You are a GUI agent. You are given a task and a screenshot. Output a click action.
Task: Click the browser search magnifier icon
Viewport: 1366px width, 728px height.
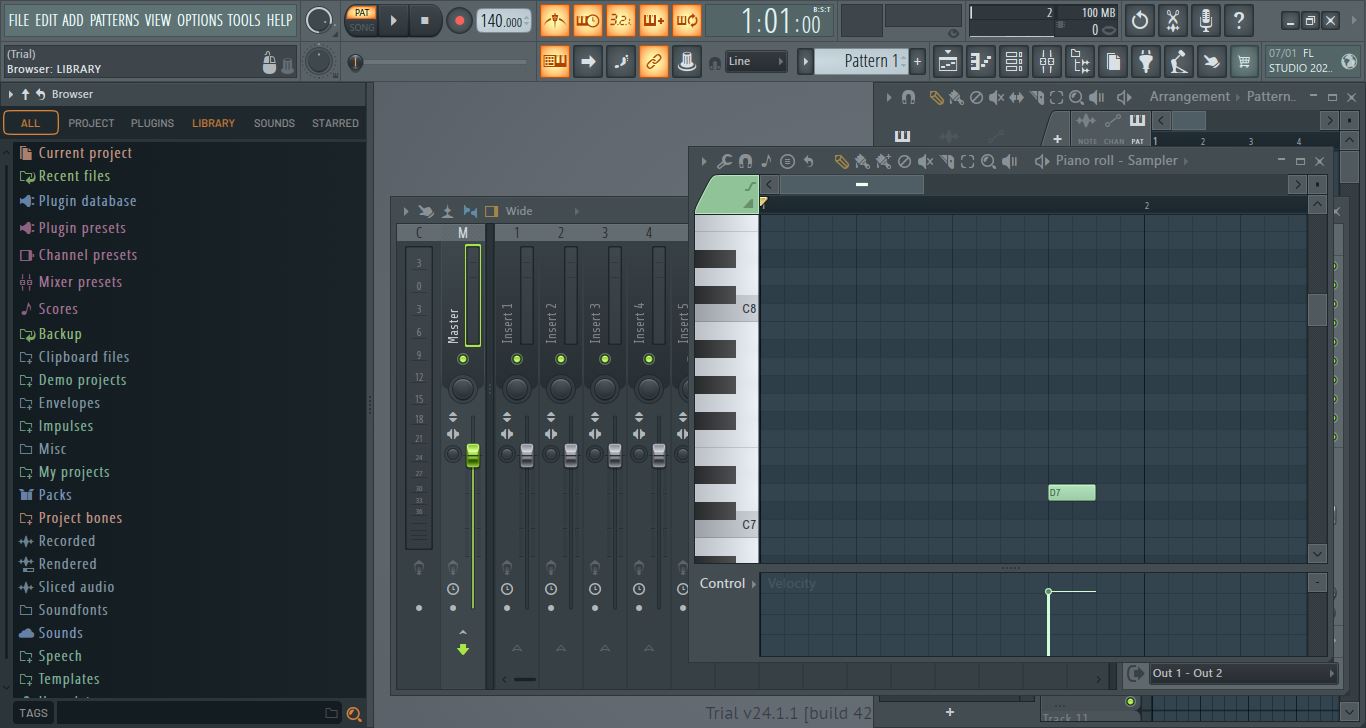click(x=353, y=714)
